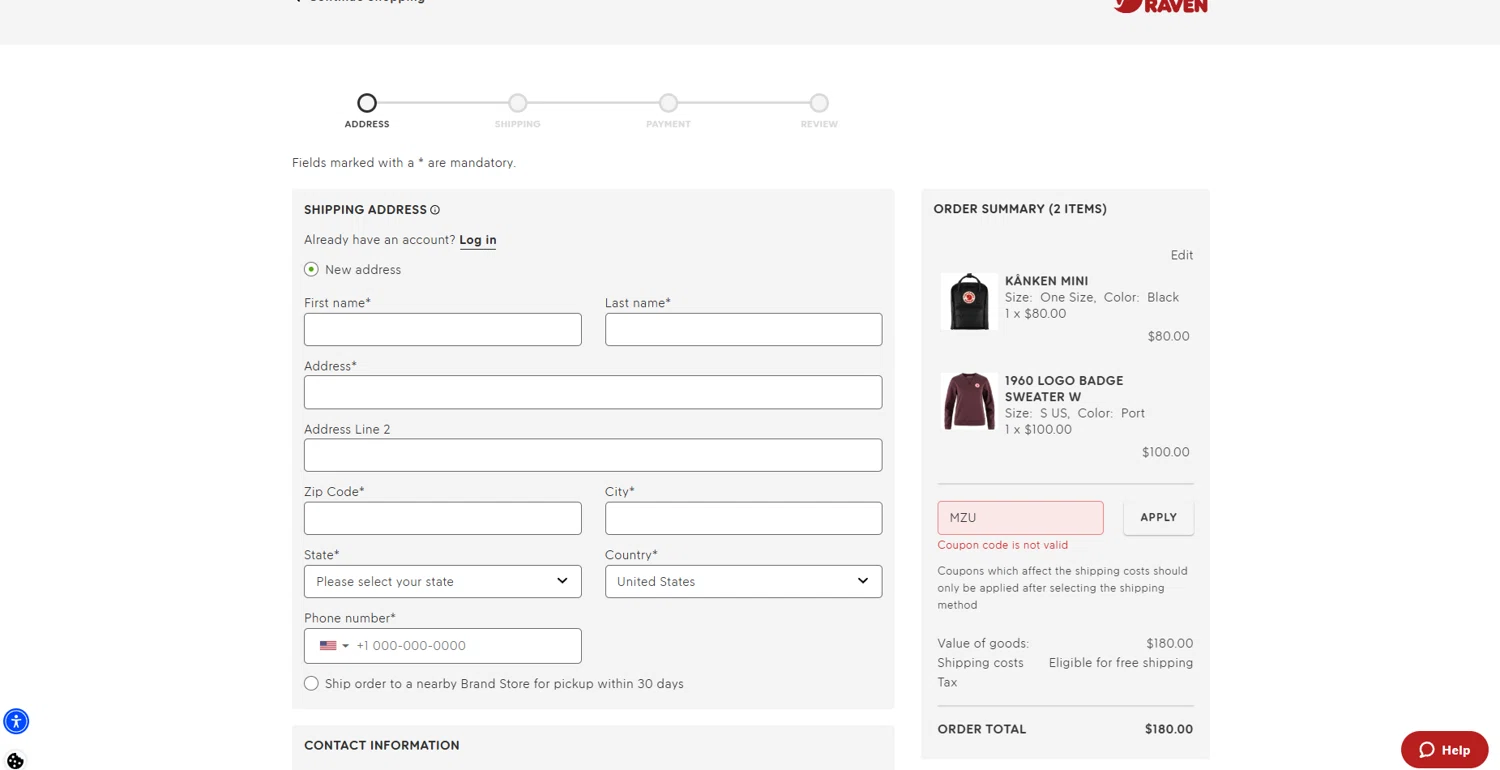Click the Fjällräven logo in the header
1500x770 pixels.
[1160, 5]
